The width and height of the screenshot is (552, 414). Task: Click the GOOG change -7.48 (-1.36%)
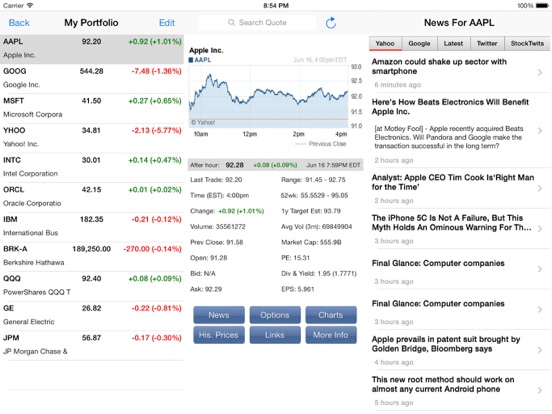[x=156, y=71]
